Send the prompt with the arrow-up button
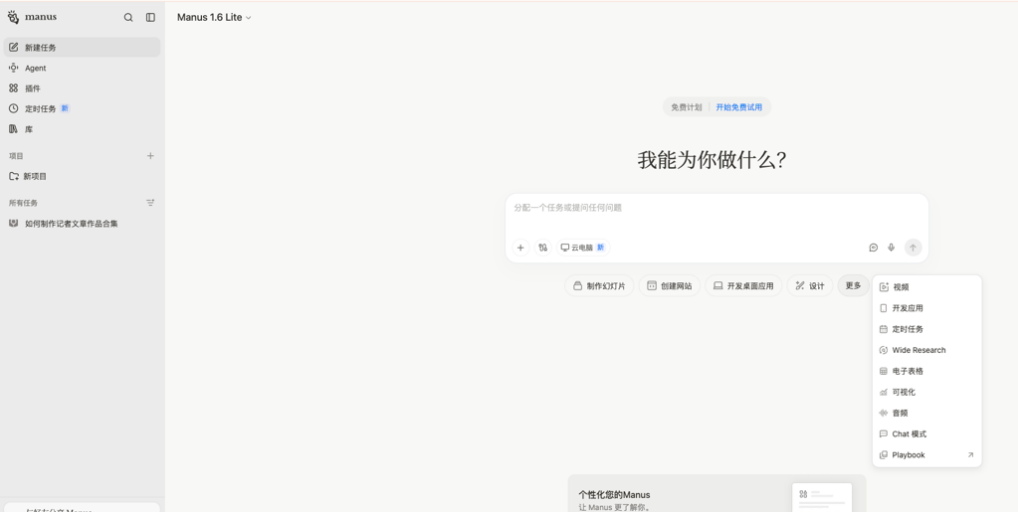This screenshot has width=1018, height=512. point(913,247)
